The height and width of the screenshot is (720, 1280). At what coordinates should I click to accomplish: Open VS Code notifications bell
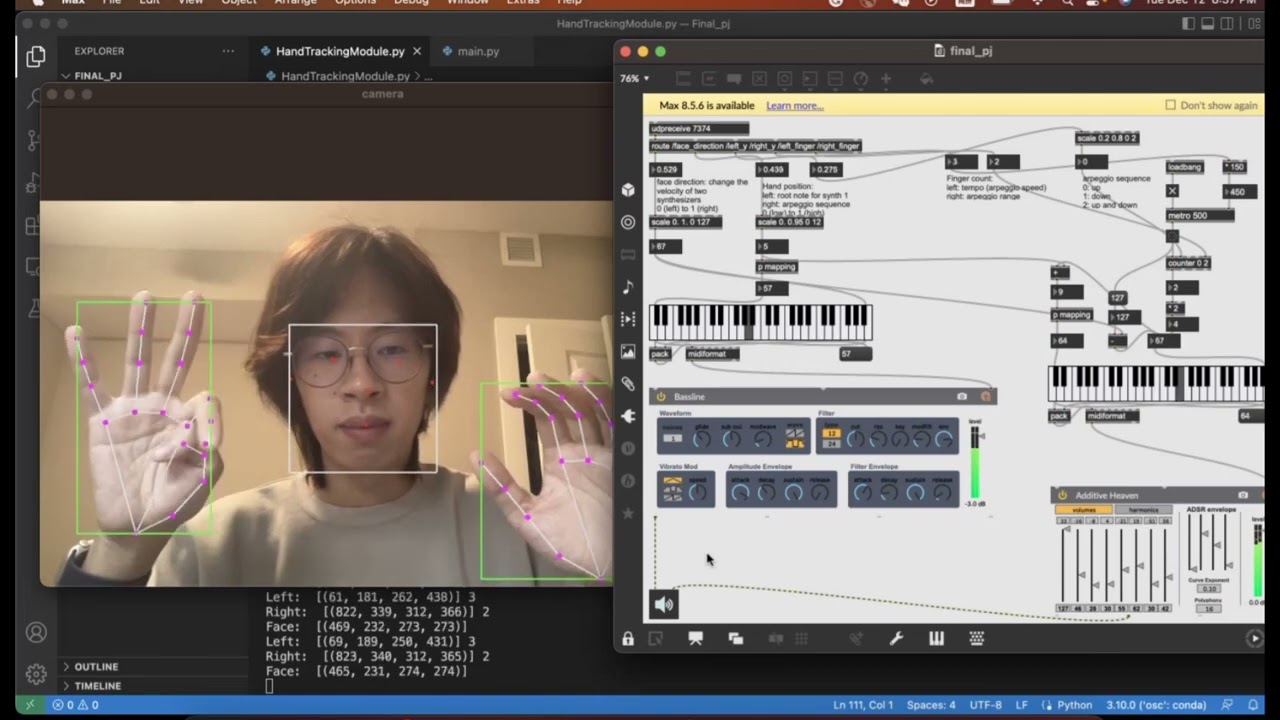[1255, 705]
